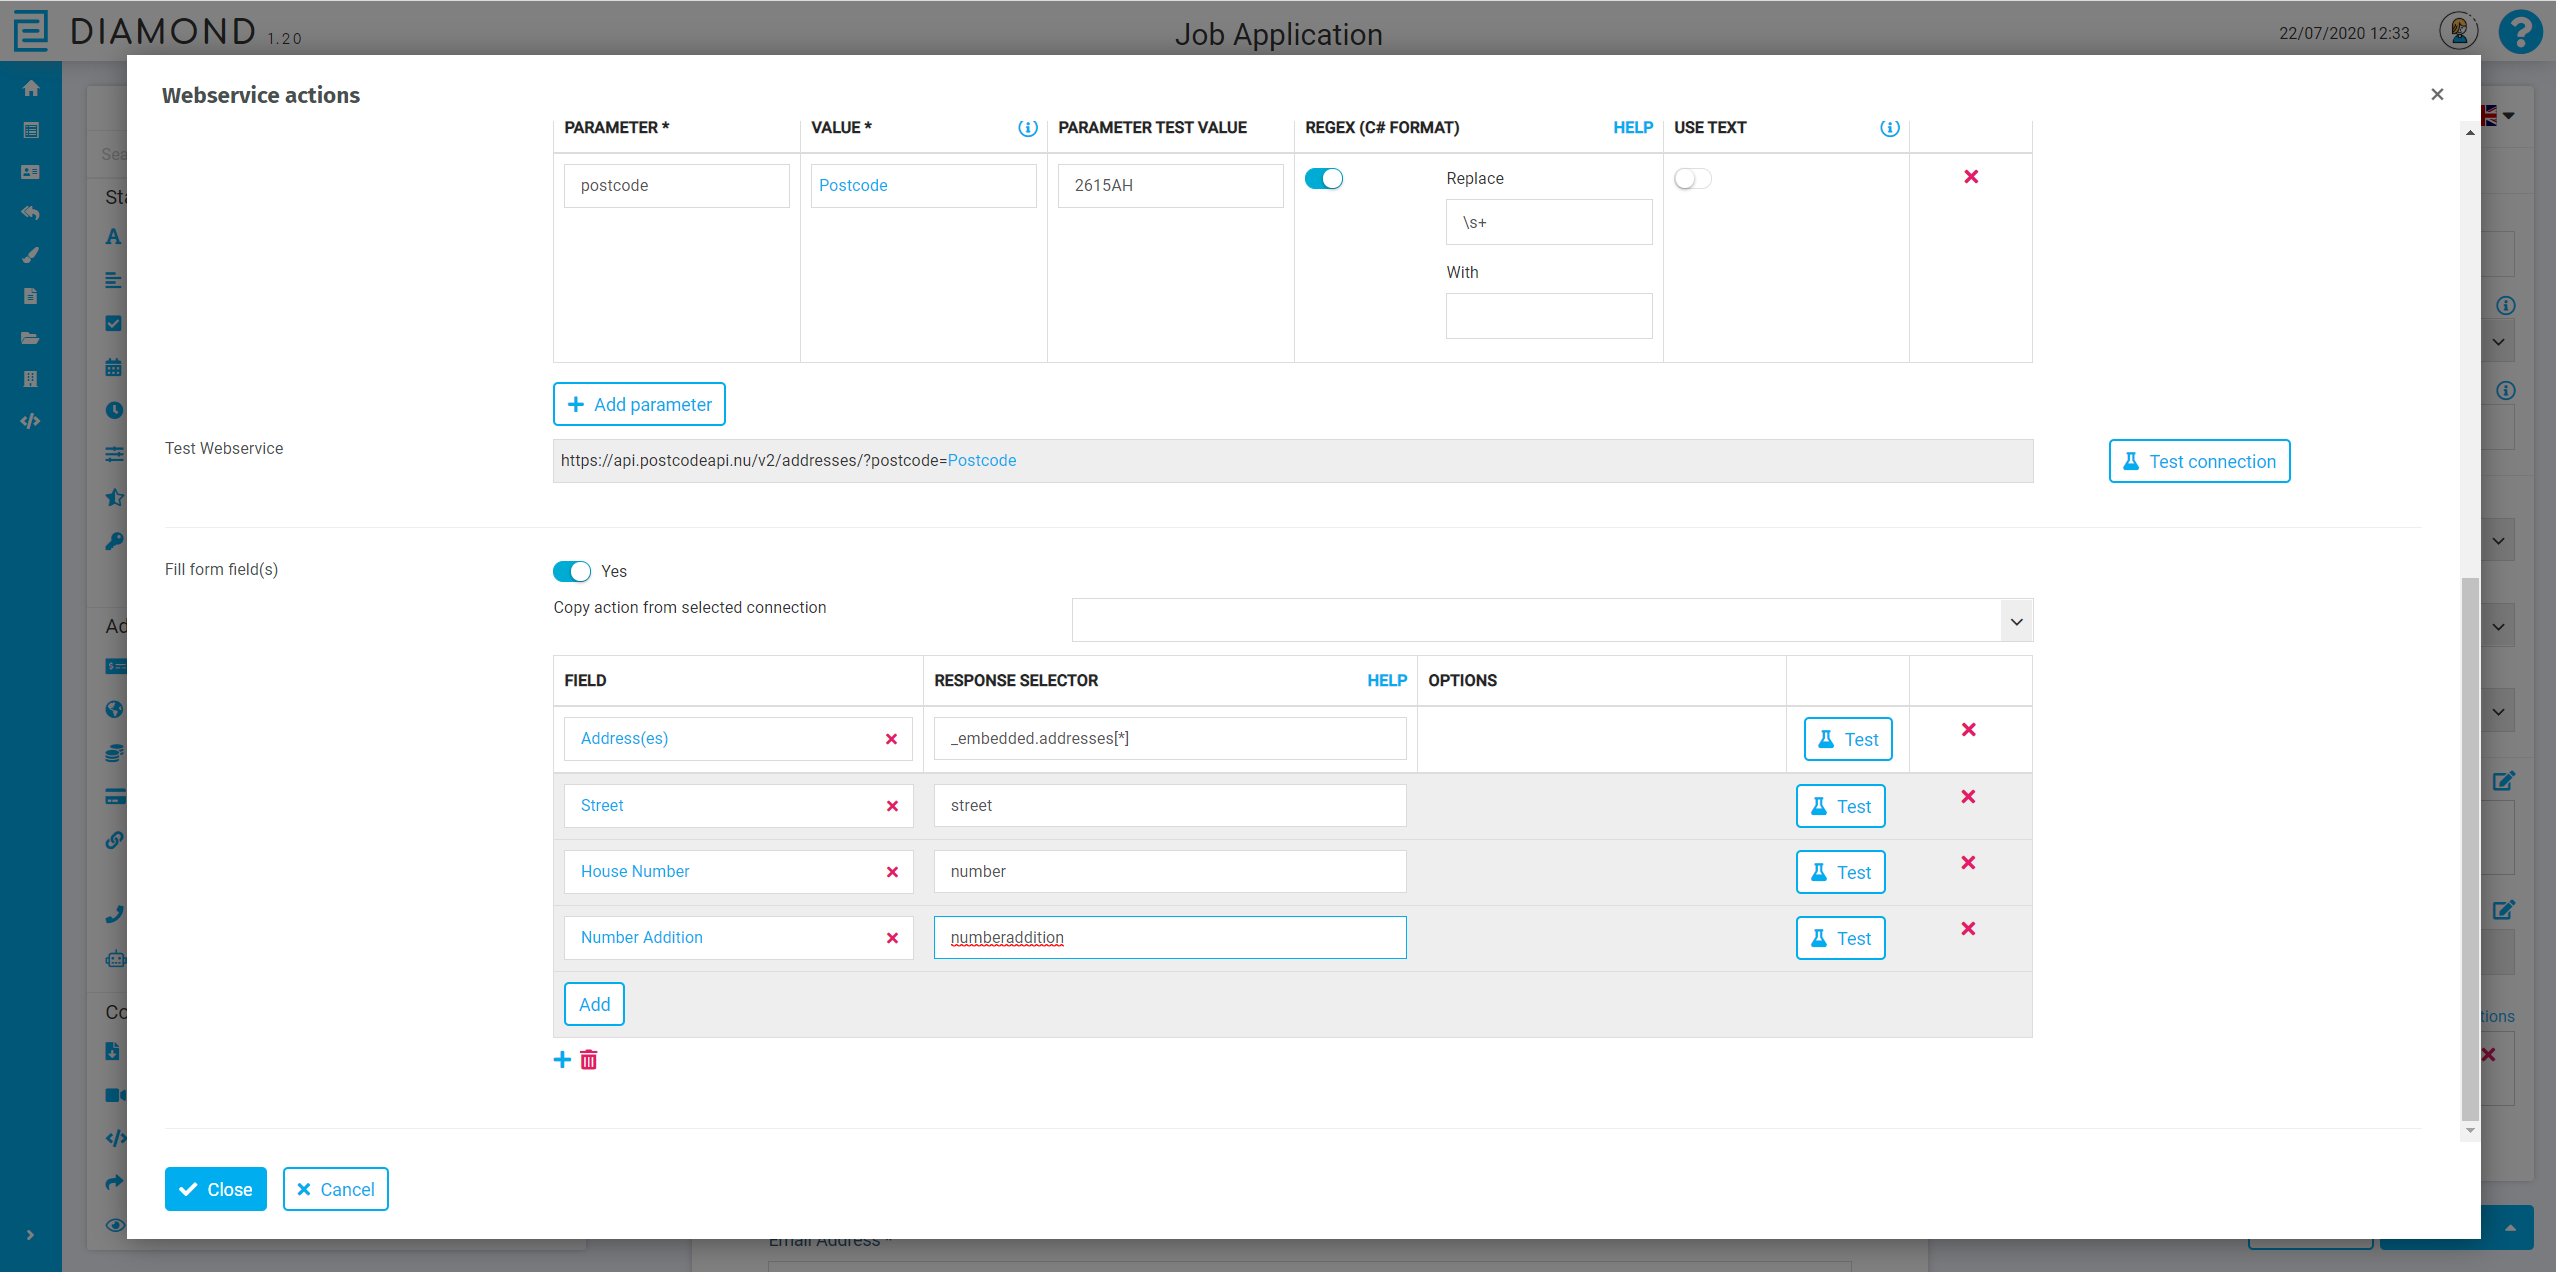The height and width of the screenshot is (1272, 2556).
Task: Click the Test connection button
Action: pyautogui.click(x=2199, y=461)
